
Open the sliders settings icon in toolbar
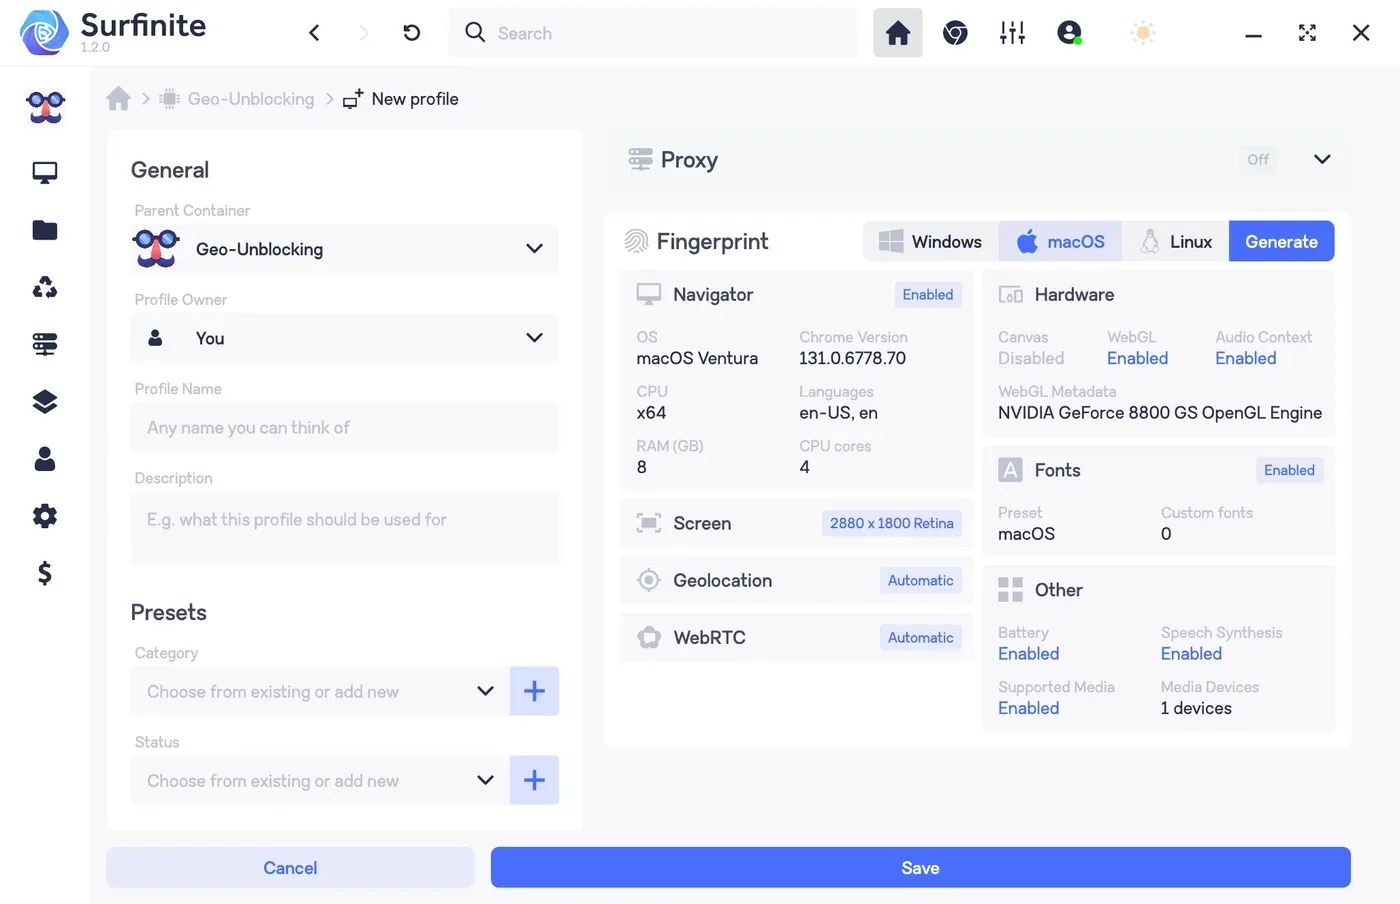pyautogui.click(x=1012, y=33)
